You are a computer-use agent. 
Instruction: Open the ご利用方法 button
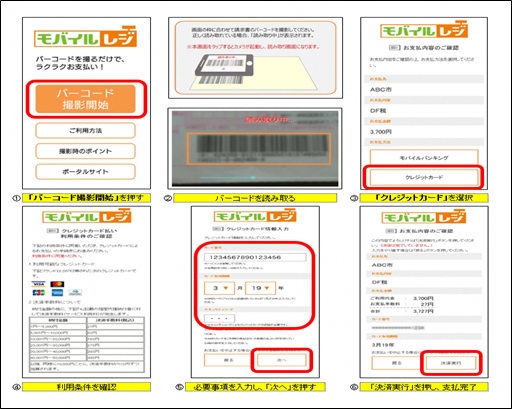[x=85, y=130]
